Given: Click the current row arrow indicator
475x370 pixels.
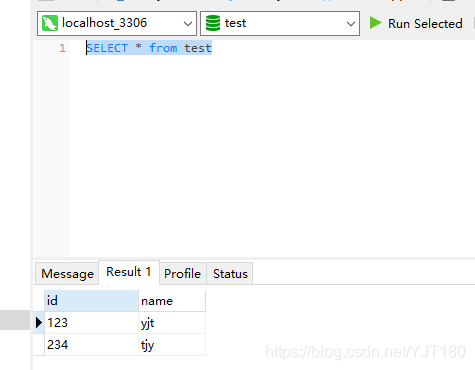Looking at the screenshot, I should click(39, 323).
